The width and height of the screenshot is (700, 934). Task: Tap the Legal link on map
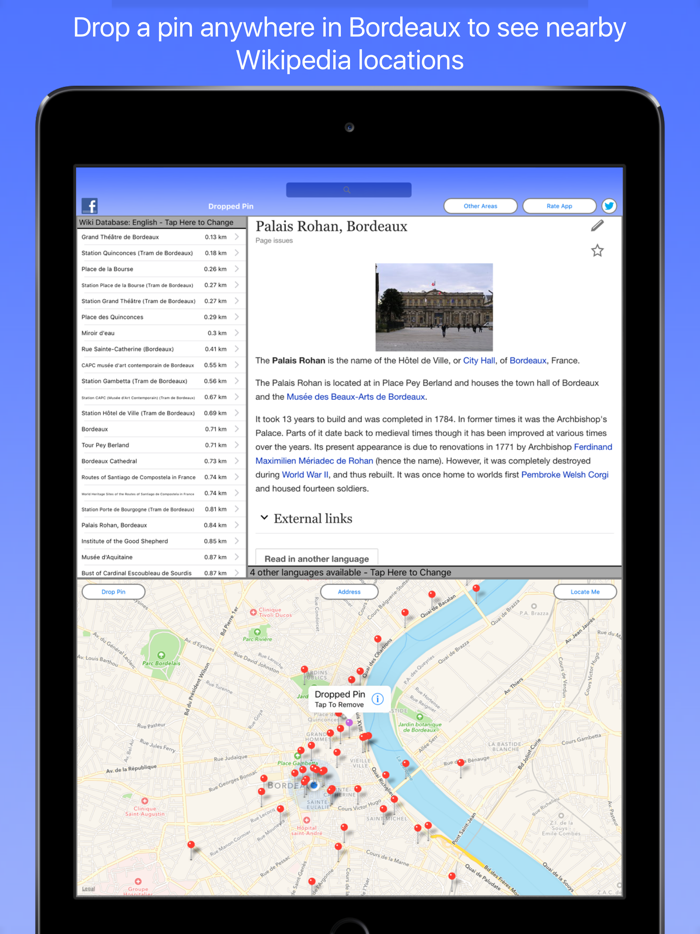pyautogui.click(x=88, y=889)
